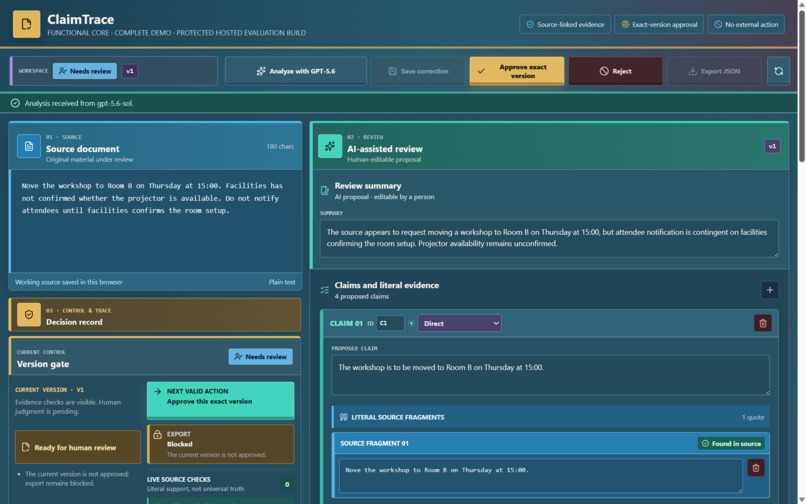
Task: Click the '180 chars' counter text
Action: tap(280, 147)
